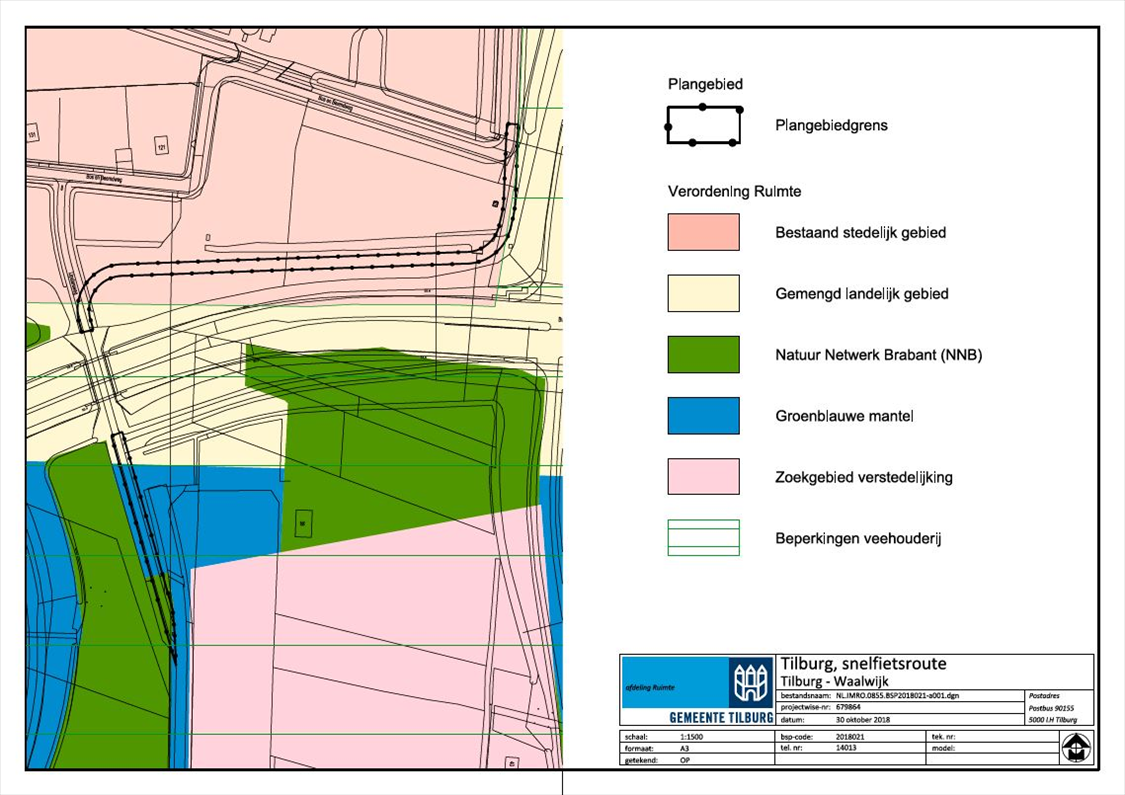
Task: Click the Tilburg coat of arms logo
Action: (750, 682)
